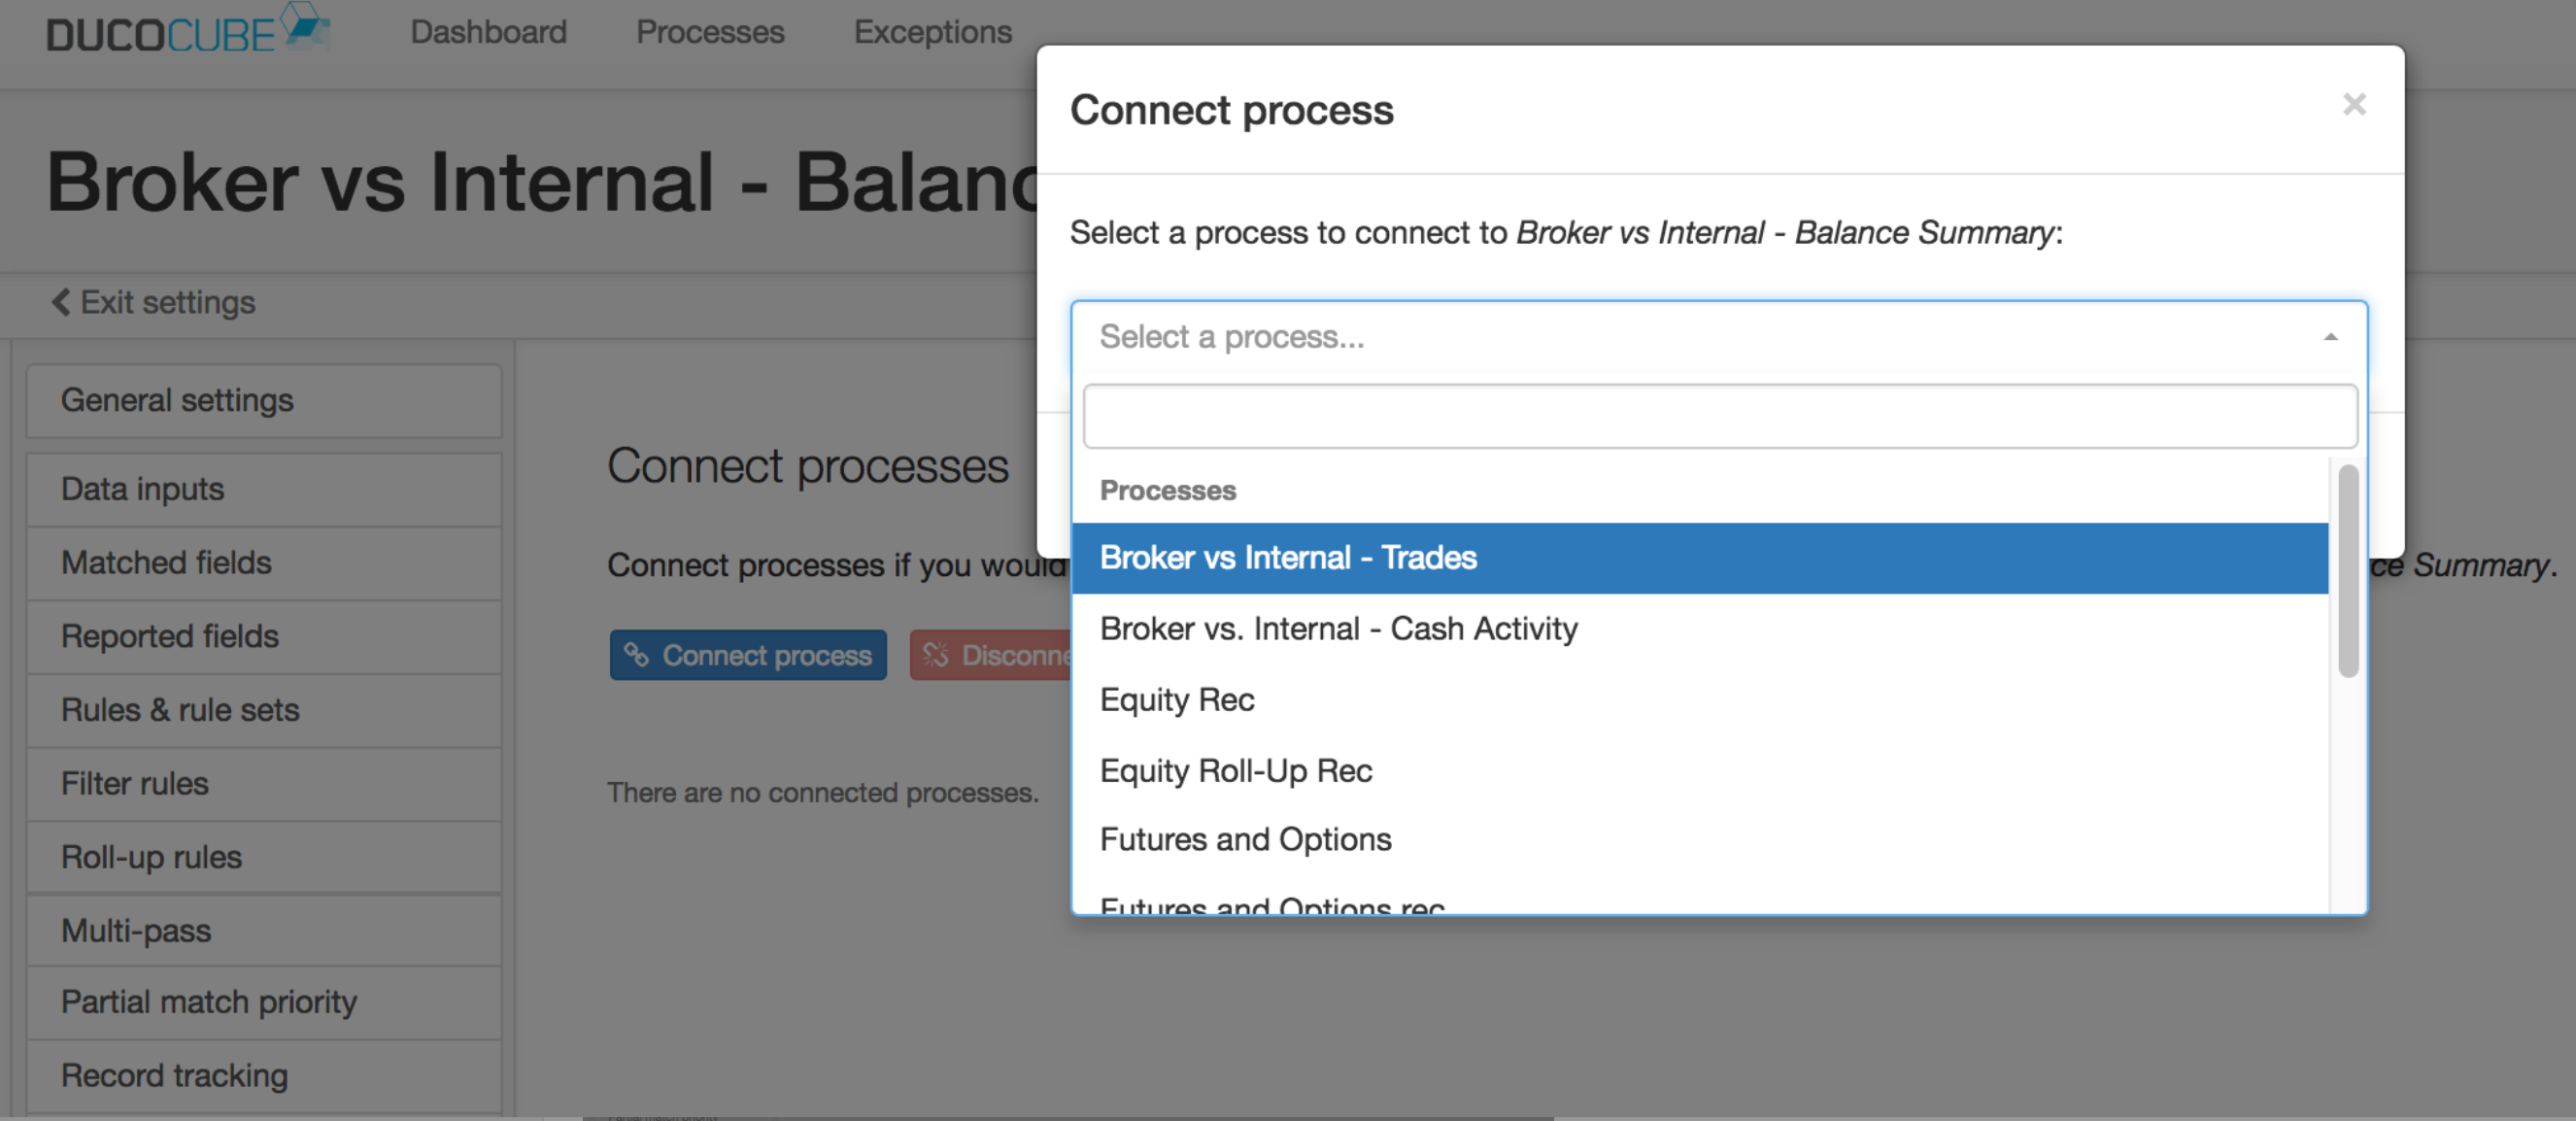Click the process search text field
This screenshot has width=2576, height=1121.
point(1719,416)
